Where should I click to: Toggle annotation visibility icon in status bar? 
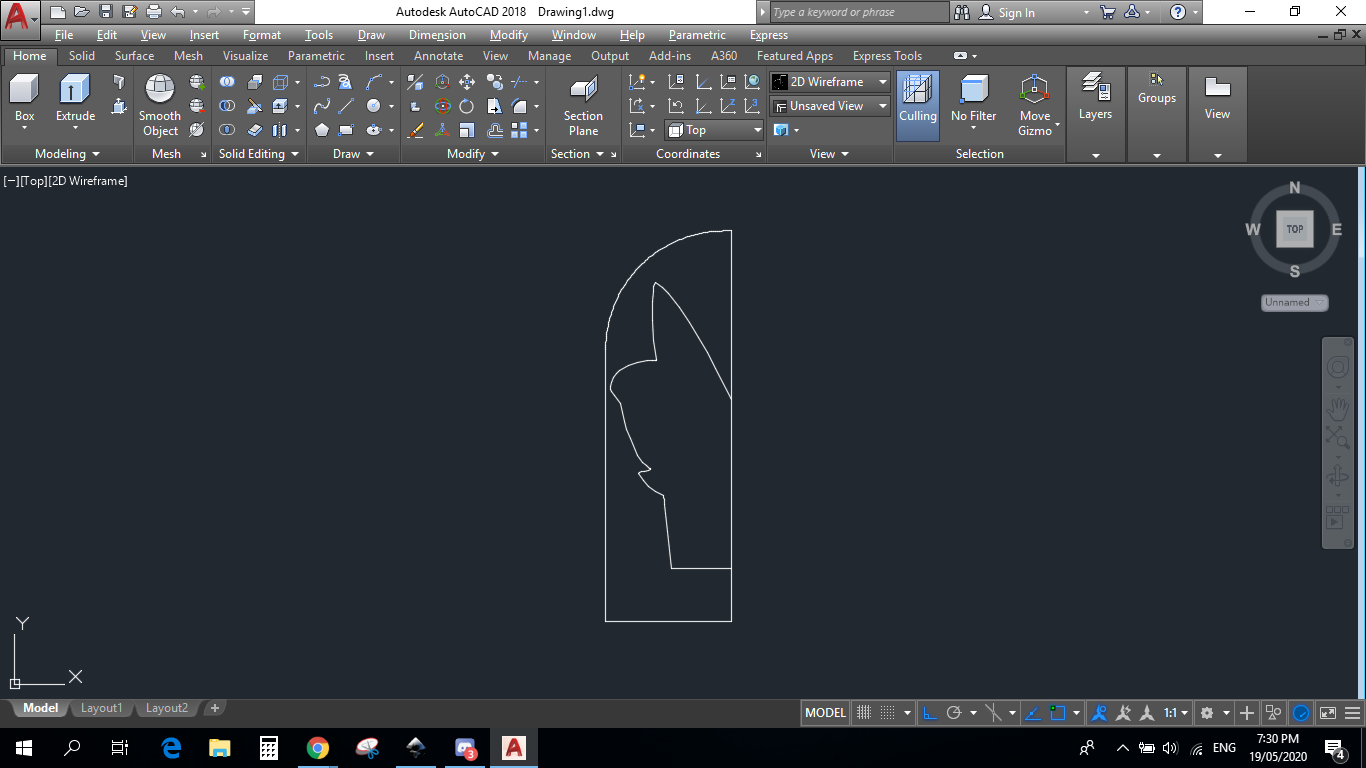pyautogui.click(x=1099, y=713)
